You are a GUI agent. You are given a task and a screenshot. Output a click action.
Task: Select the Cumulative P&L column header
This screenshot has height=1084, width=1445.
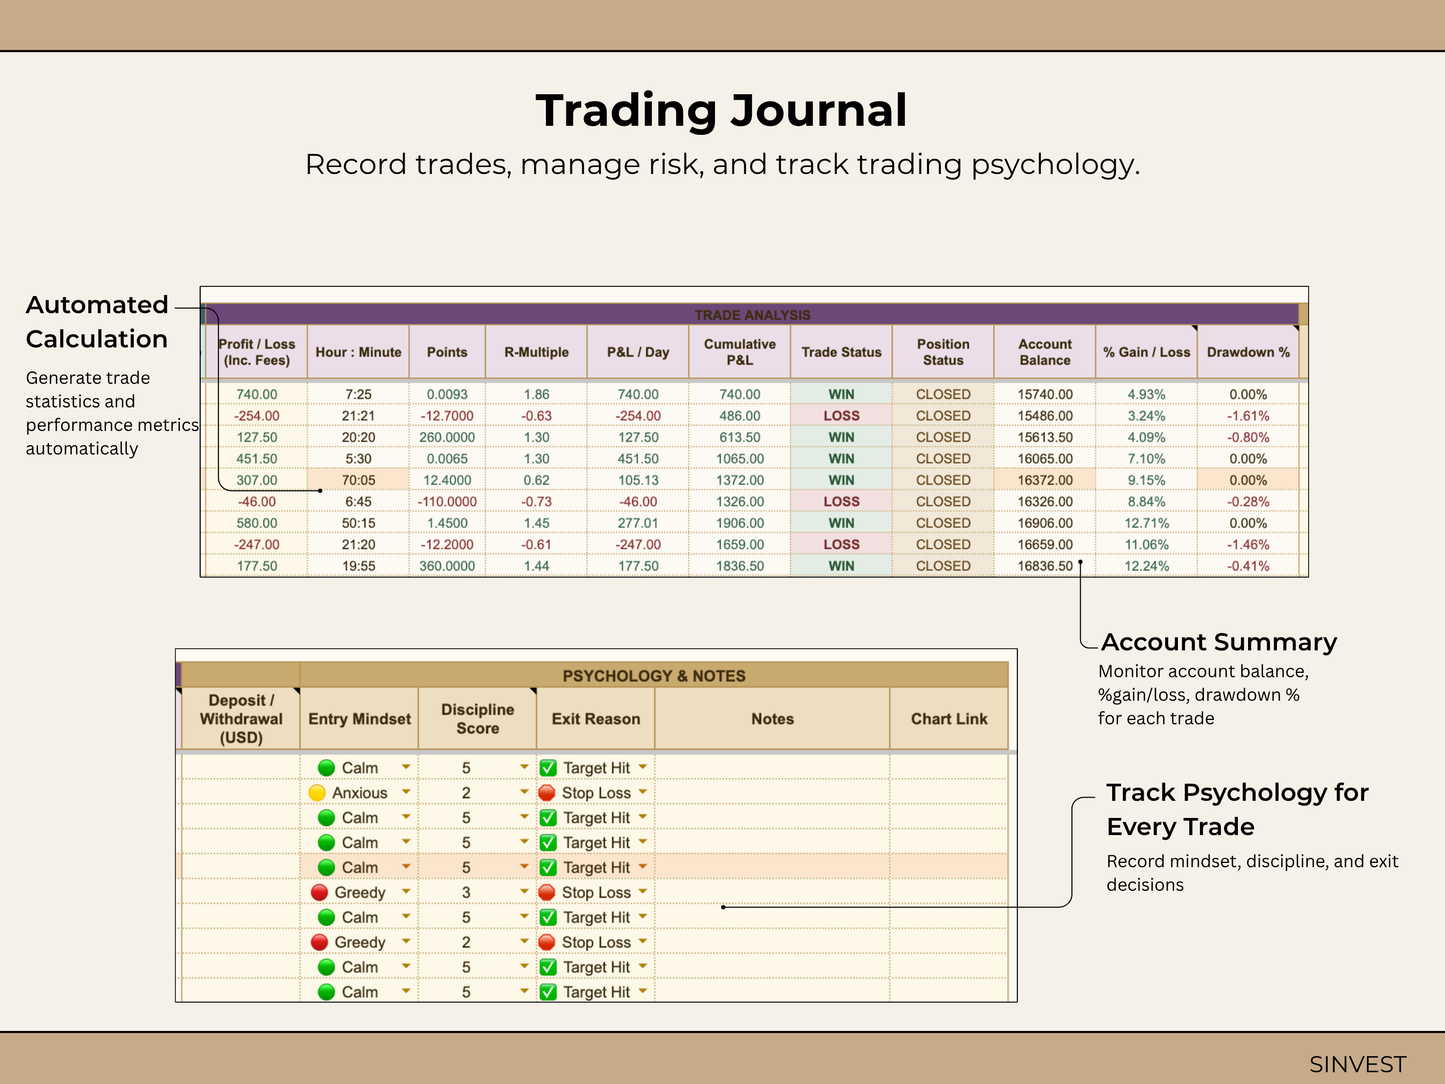click(x=740, y=352)
